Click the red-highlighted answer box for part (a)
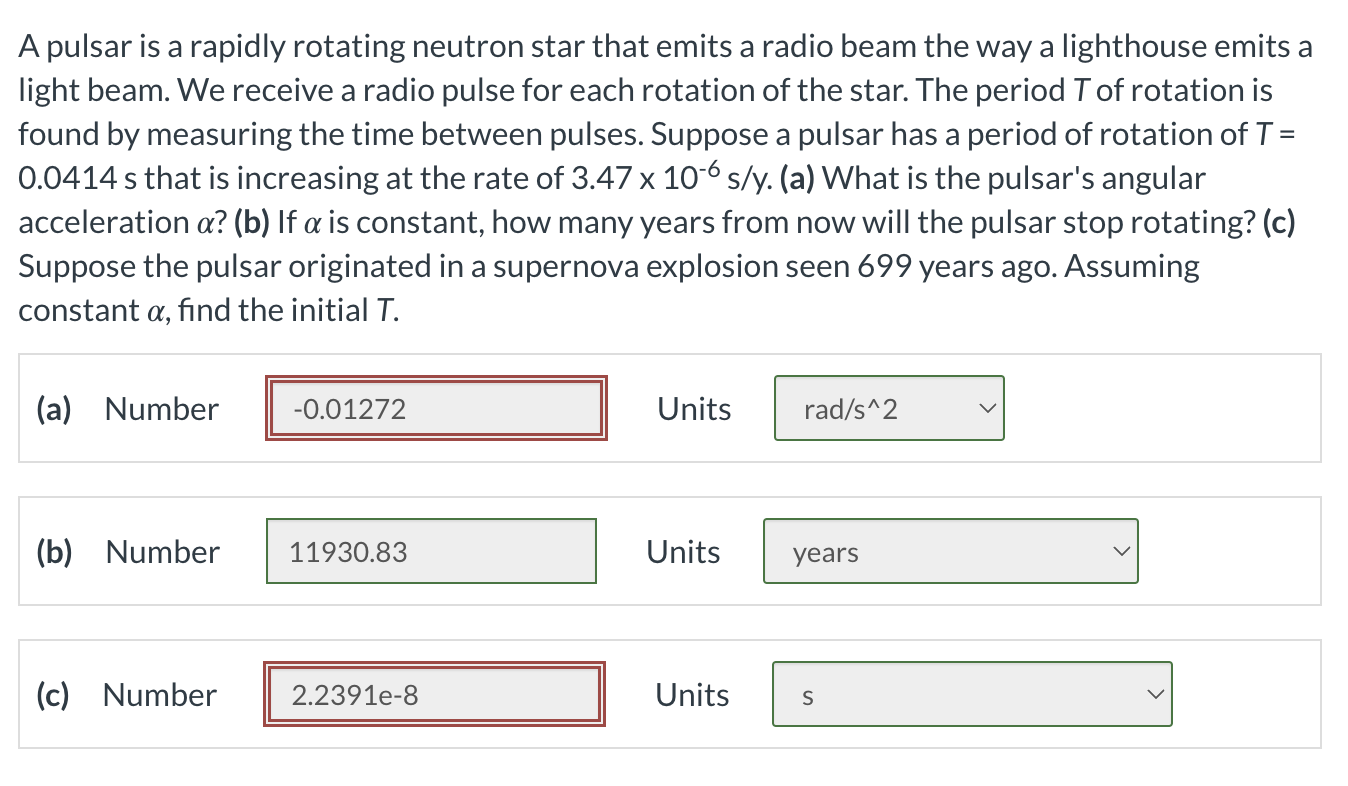 pyautogui.click(x=436, y=408)
